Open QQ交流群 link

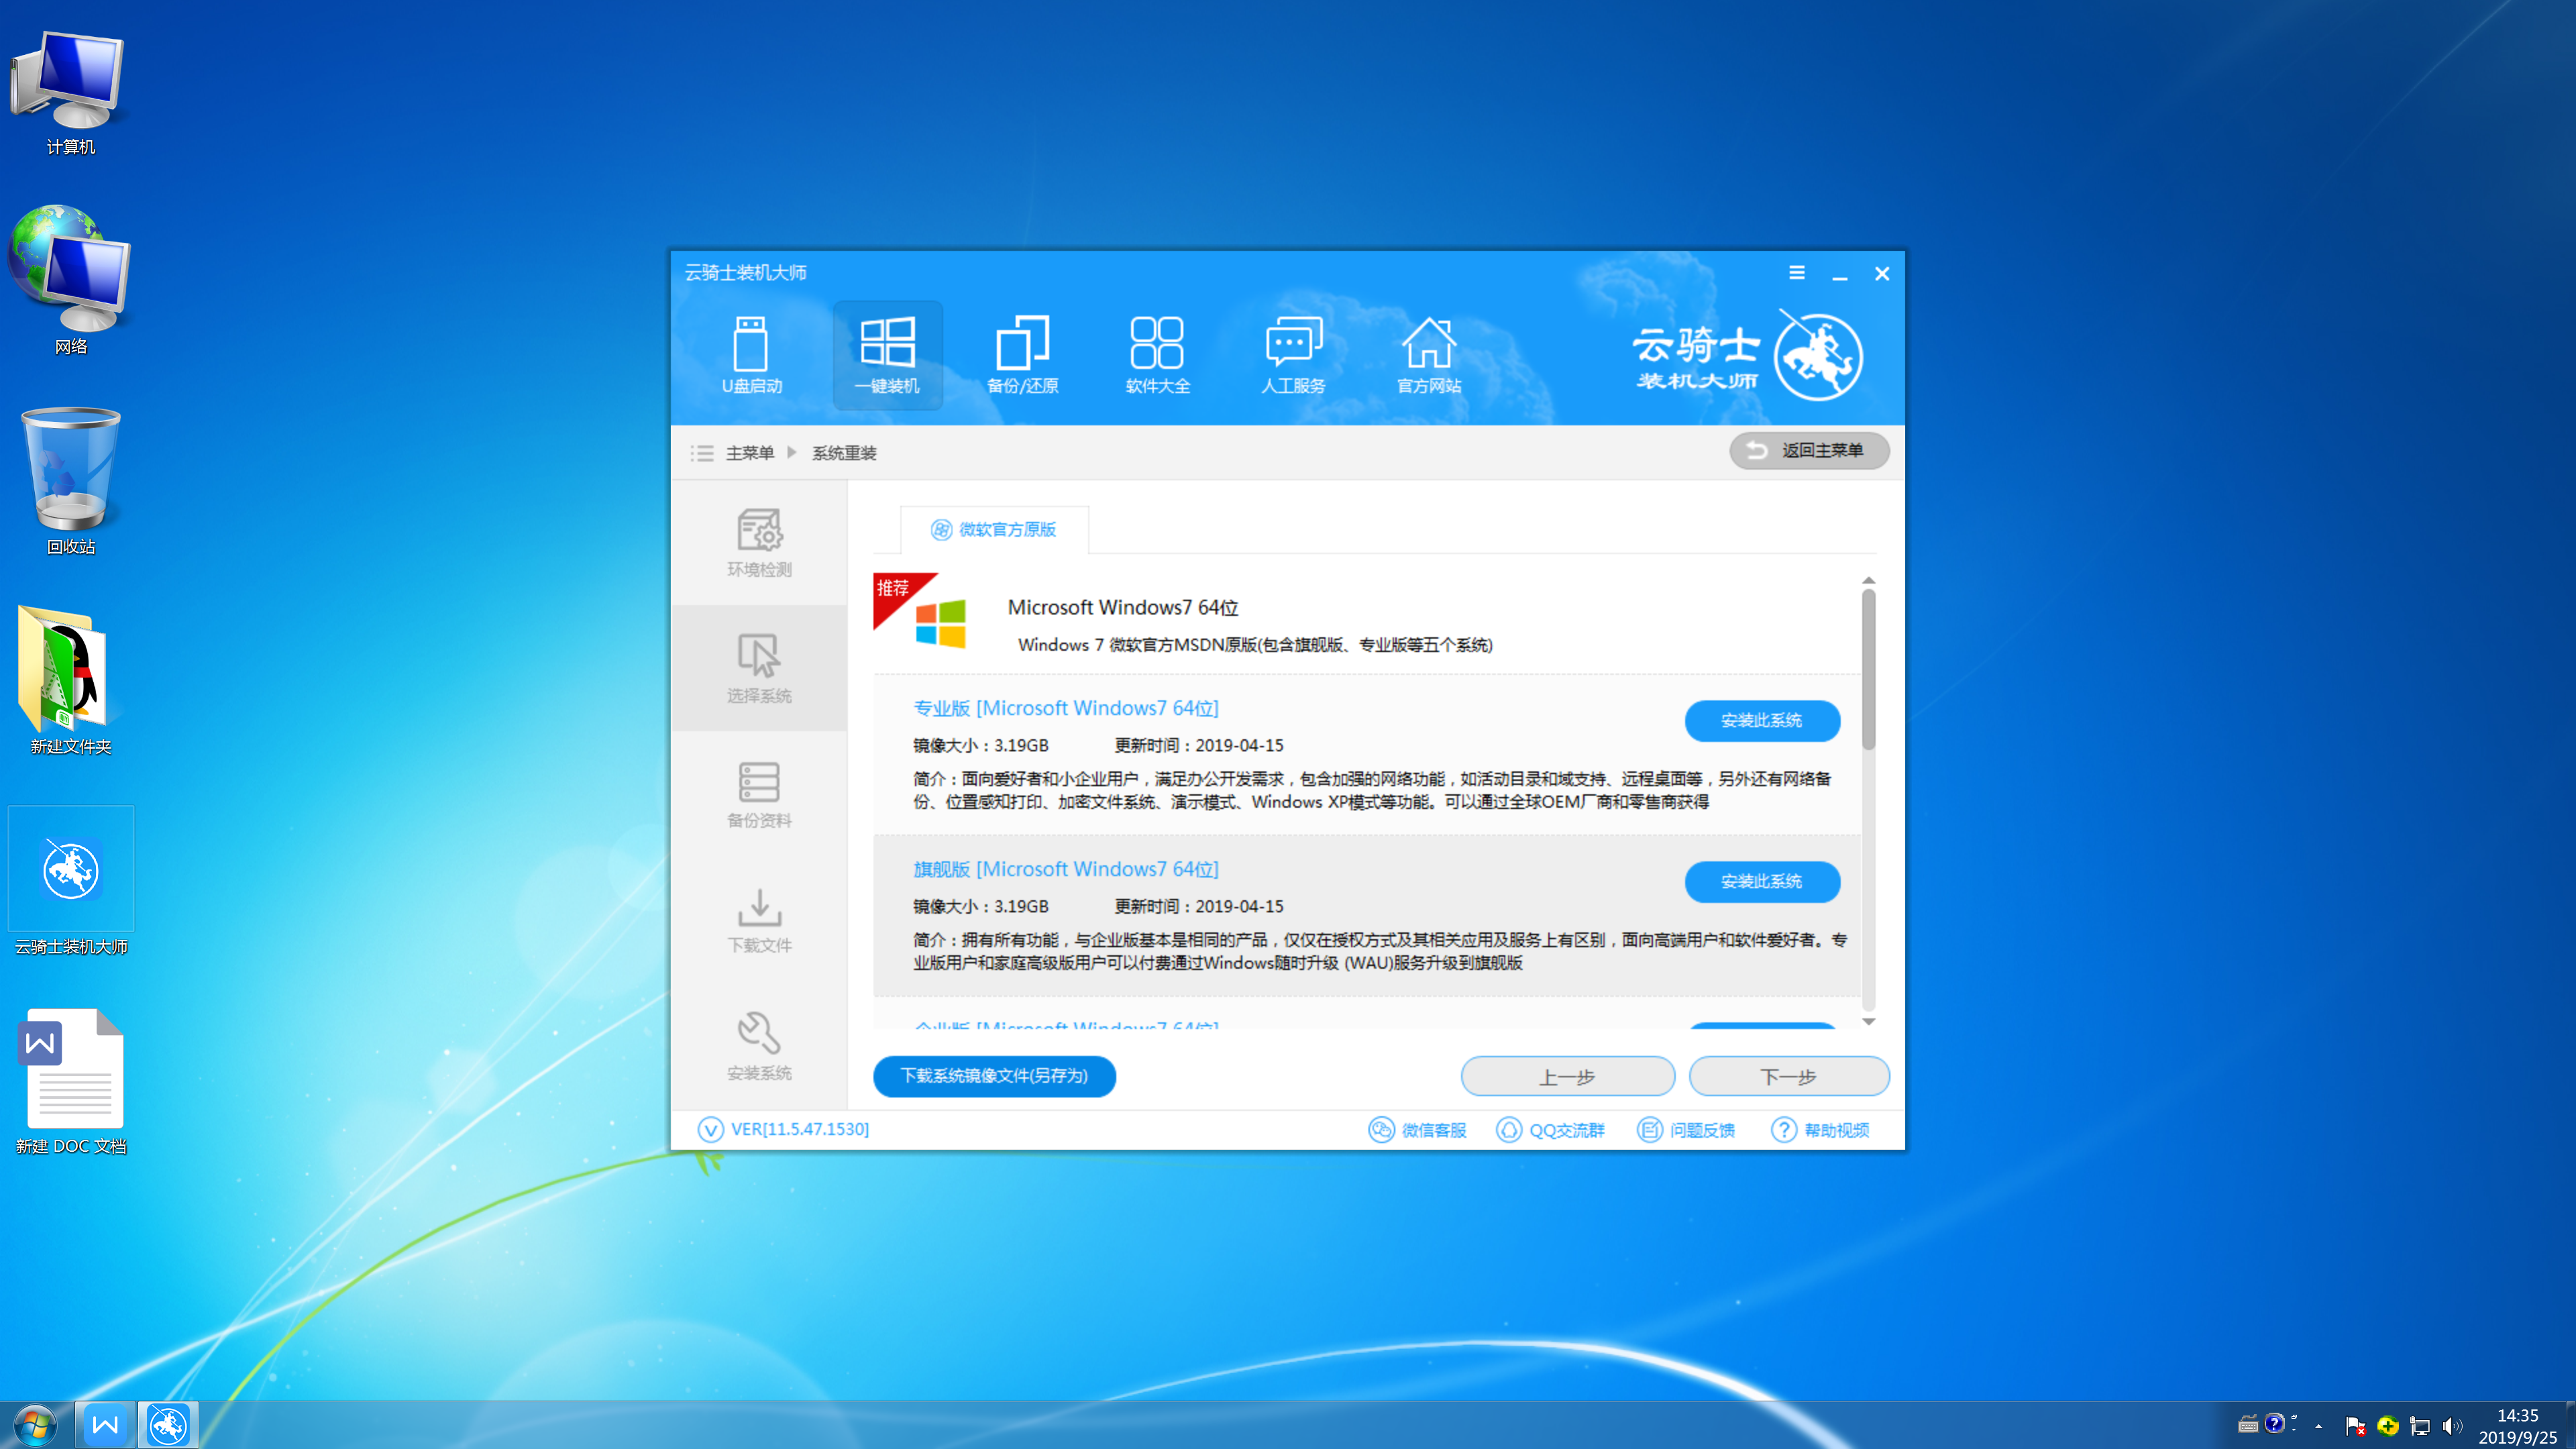point(1550,1130)
